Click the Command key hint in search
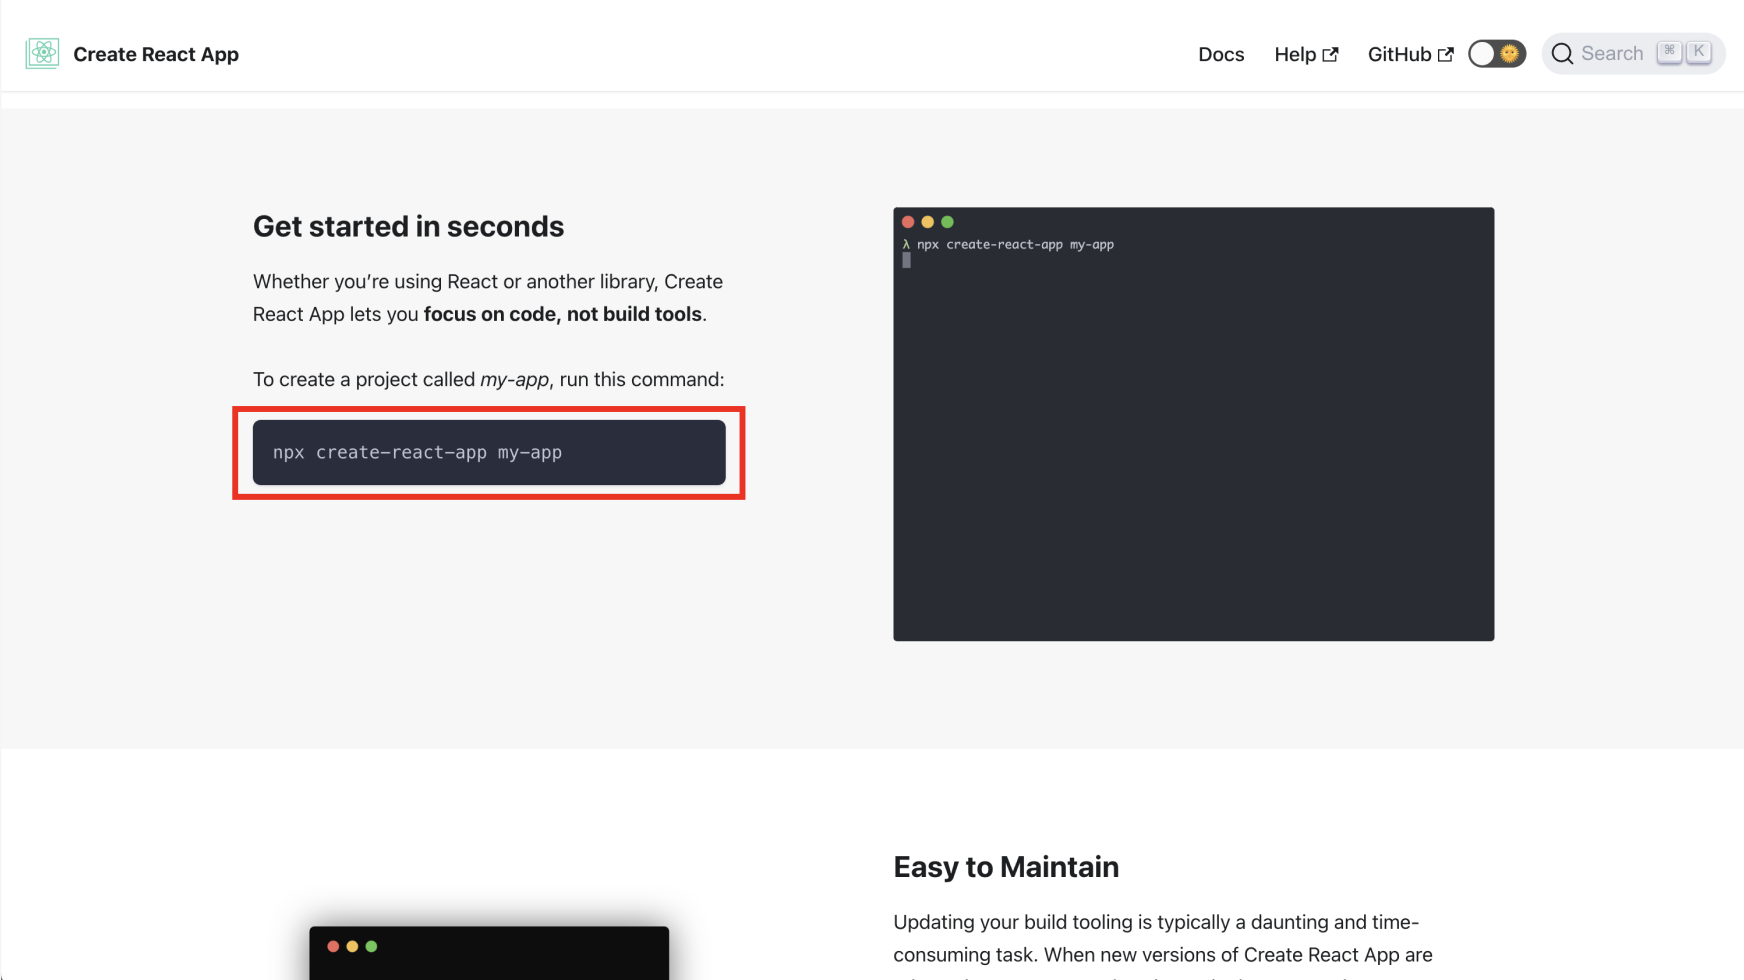The width and height of the screenshot is (1744, 980). [x=1669, y=52]
